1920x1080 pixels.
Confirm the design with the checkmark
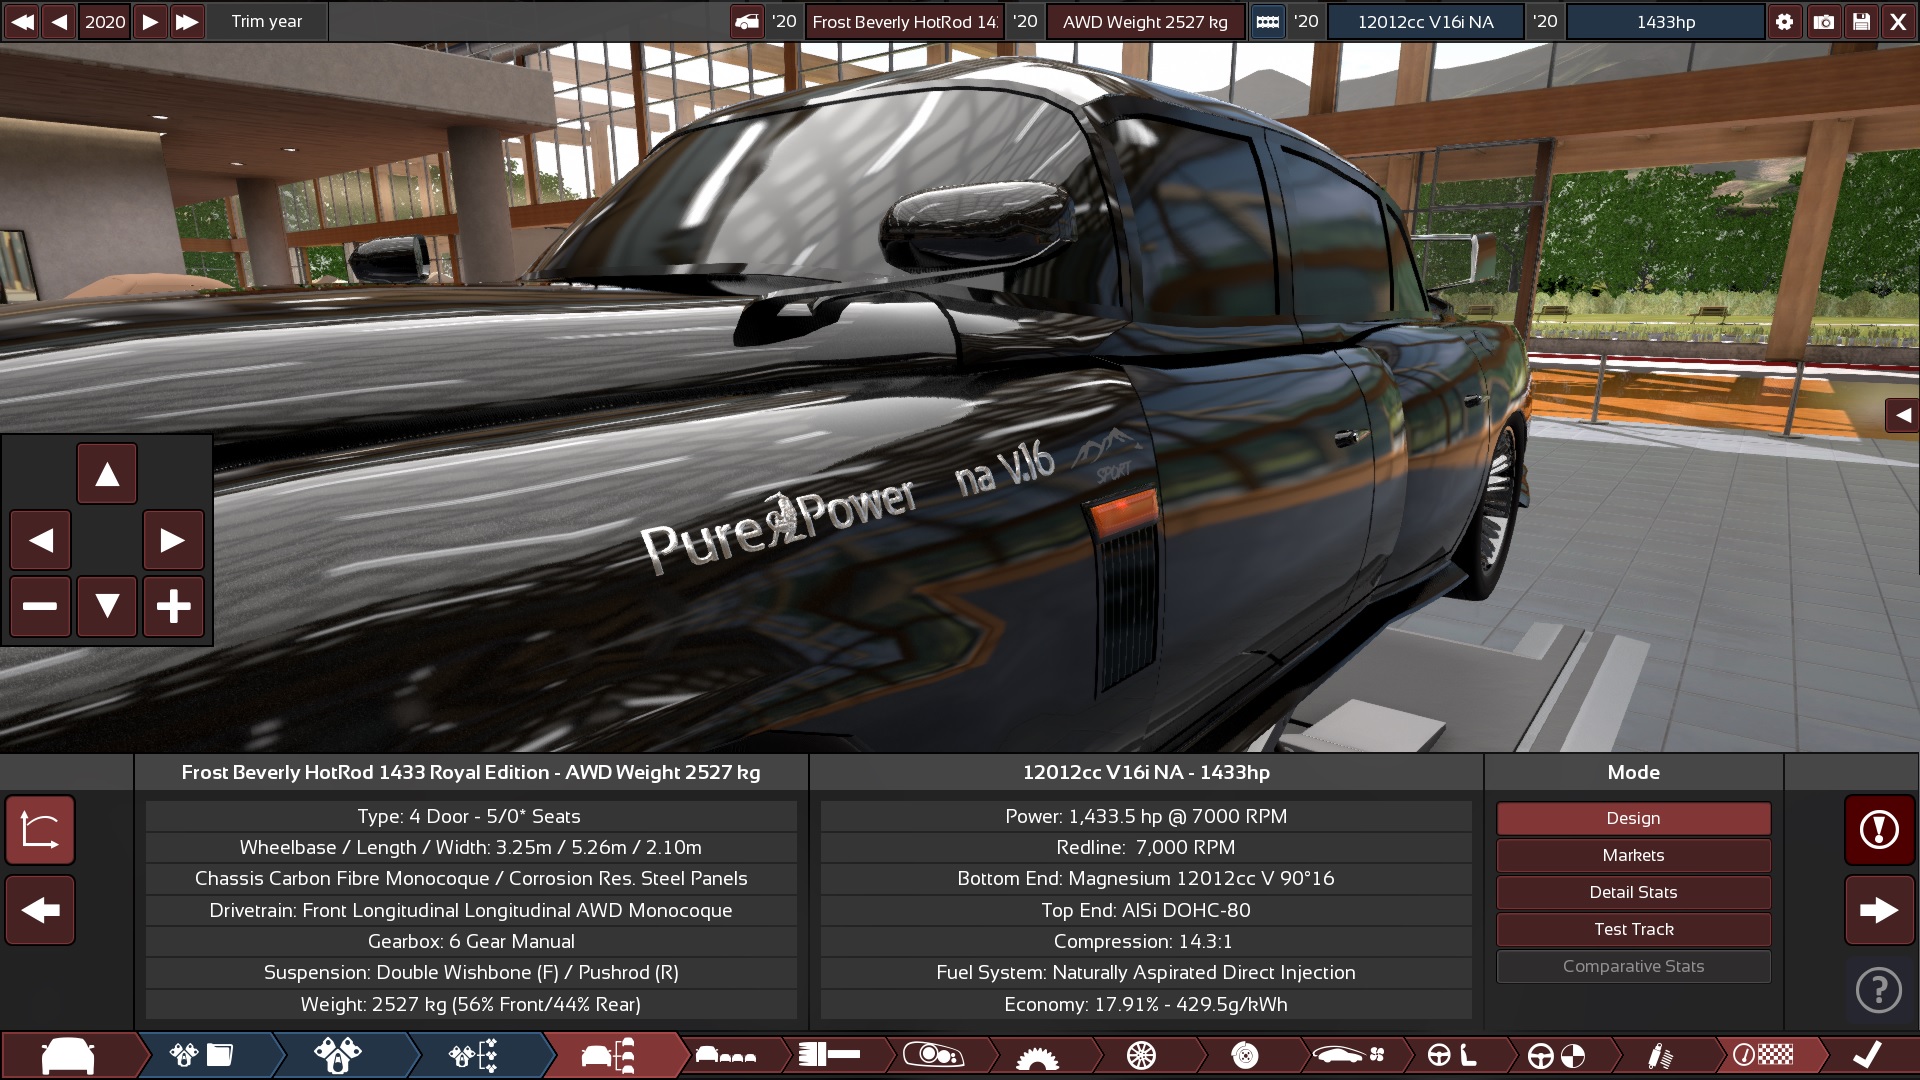point(1866,1054)
